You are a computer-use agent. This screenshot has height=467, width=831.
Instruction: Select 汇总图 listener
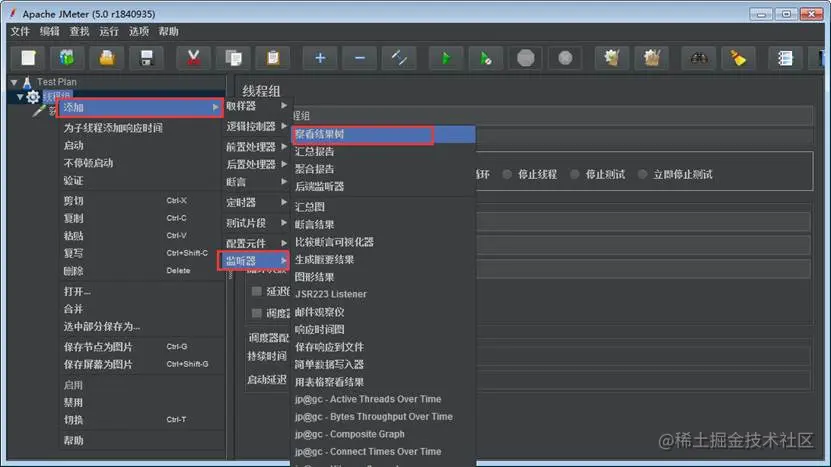[384, 207]
